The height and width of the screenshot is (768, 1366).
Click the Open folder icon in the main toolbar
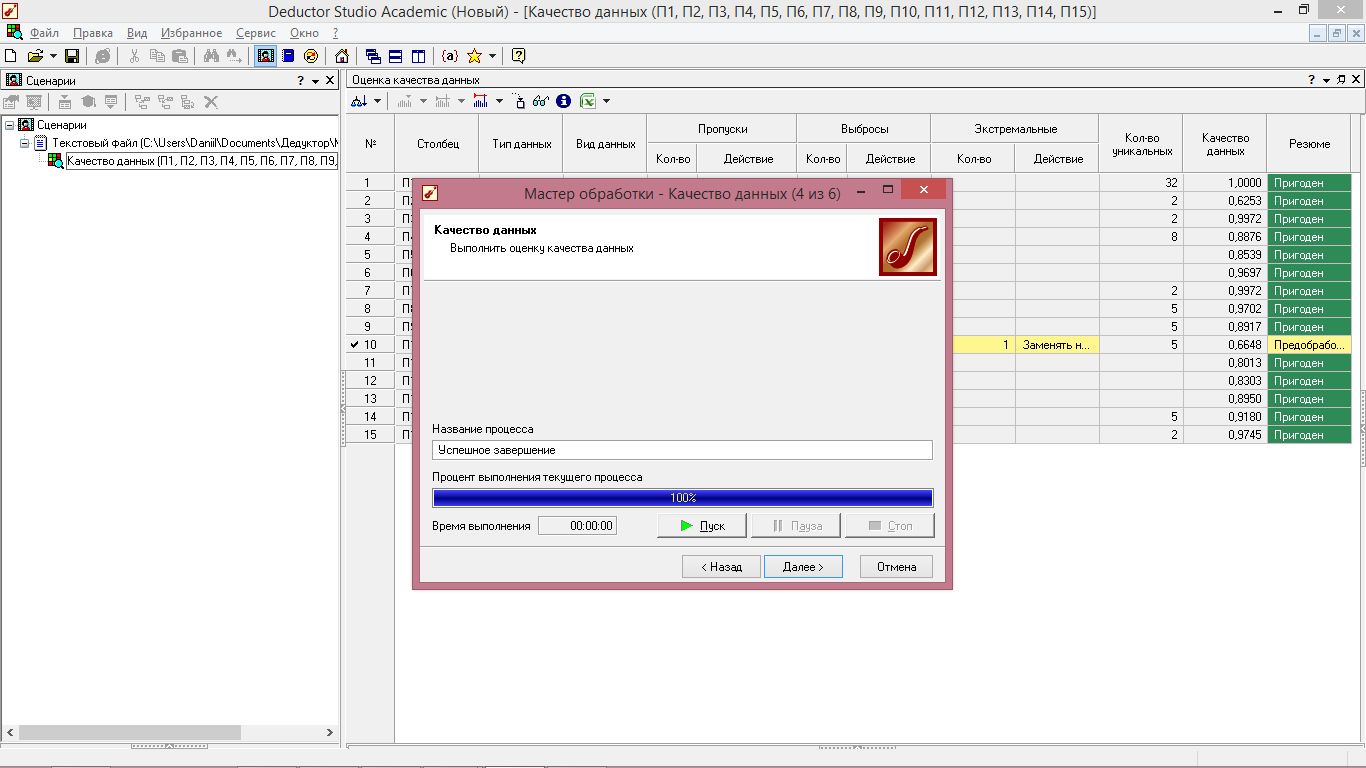point(35,56)
